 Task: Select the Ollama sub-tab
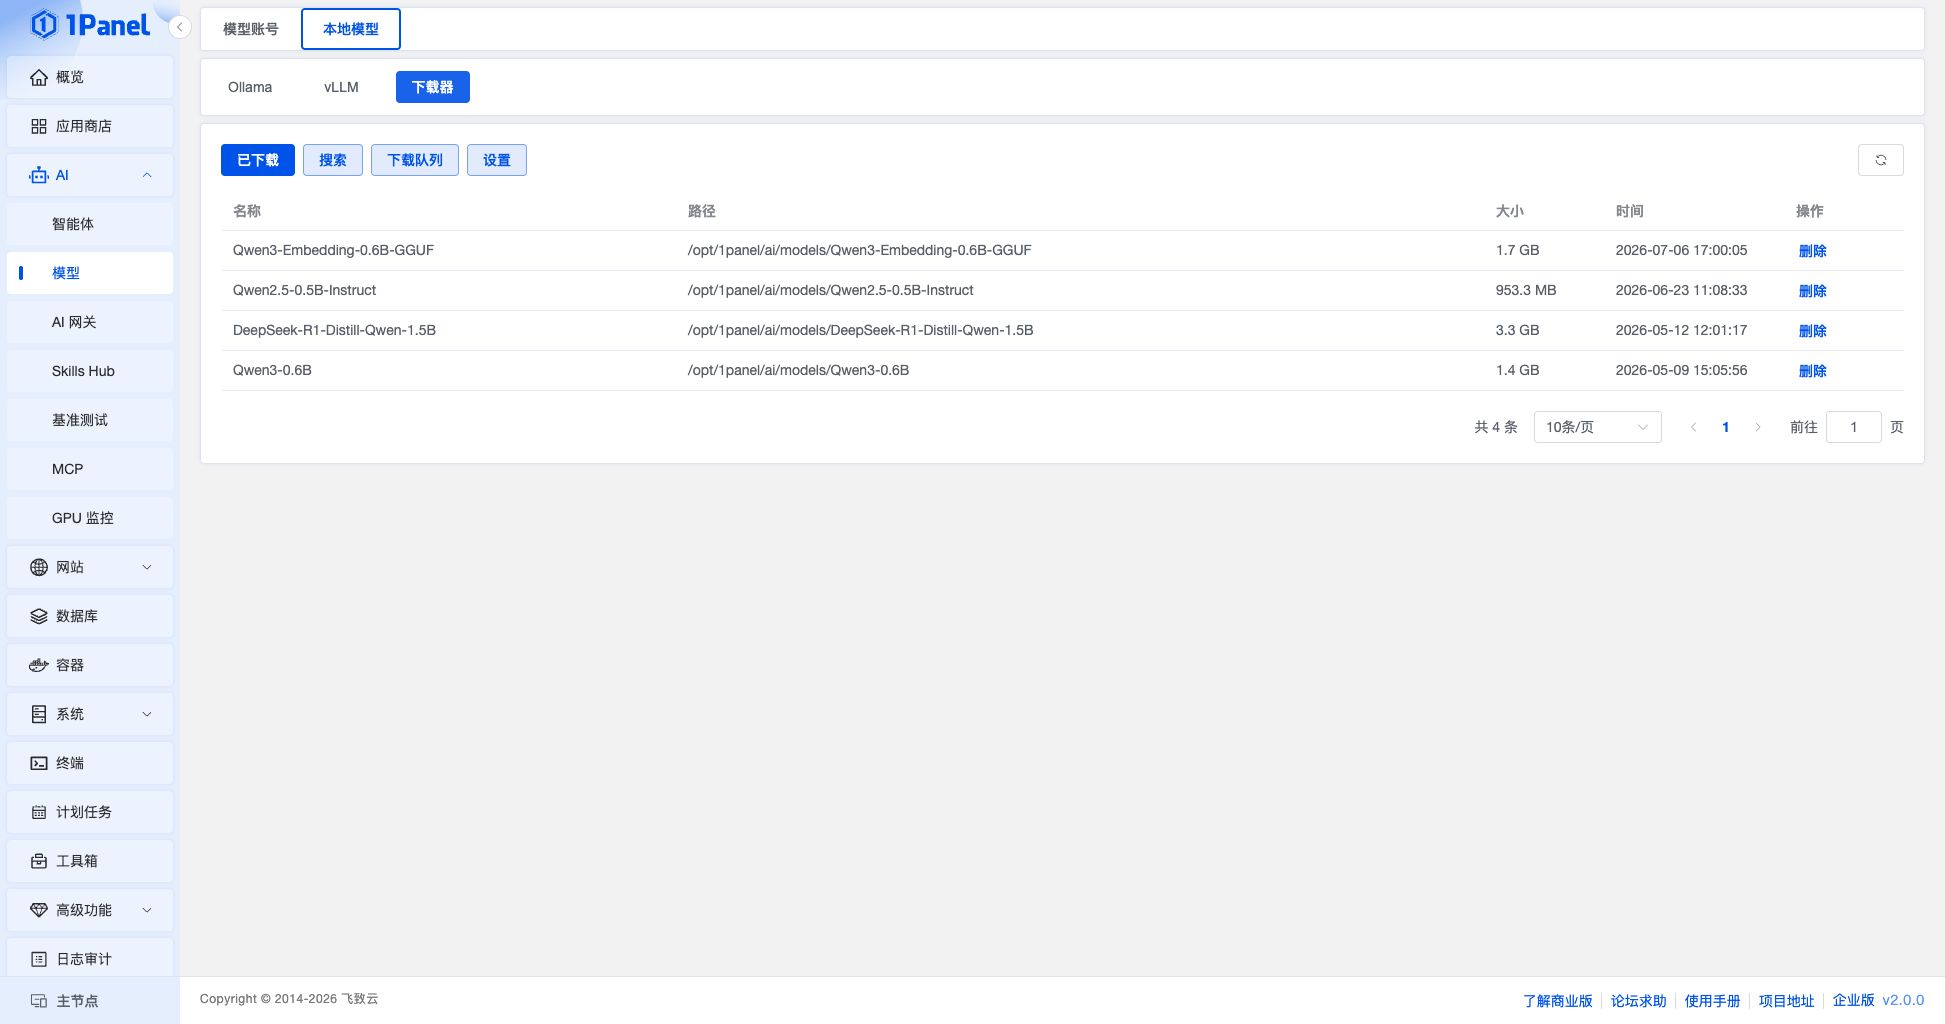pyautogui.click(x=250, y=87)
